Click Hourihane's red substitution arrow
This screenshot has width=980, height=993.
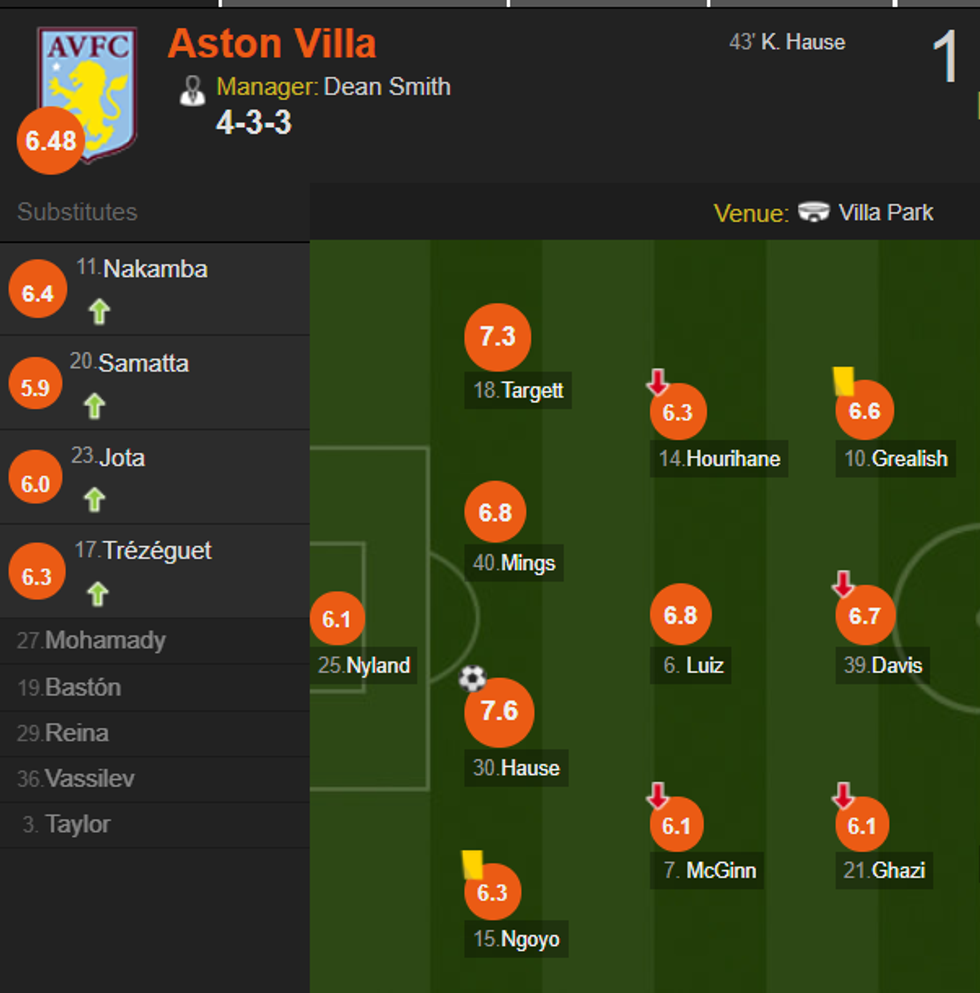coord(657,382)
